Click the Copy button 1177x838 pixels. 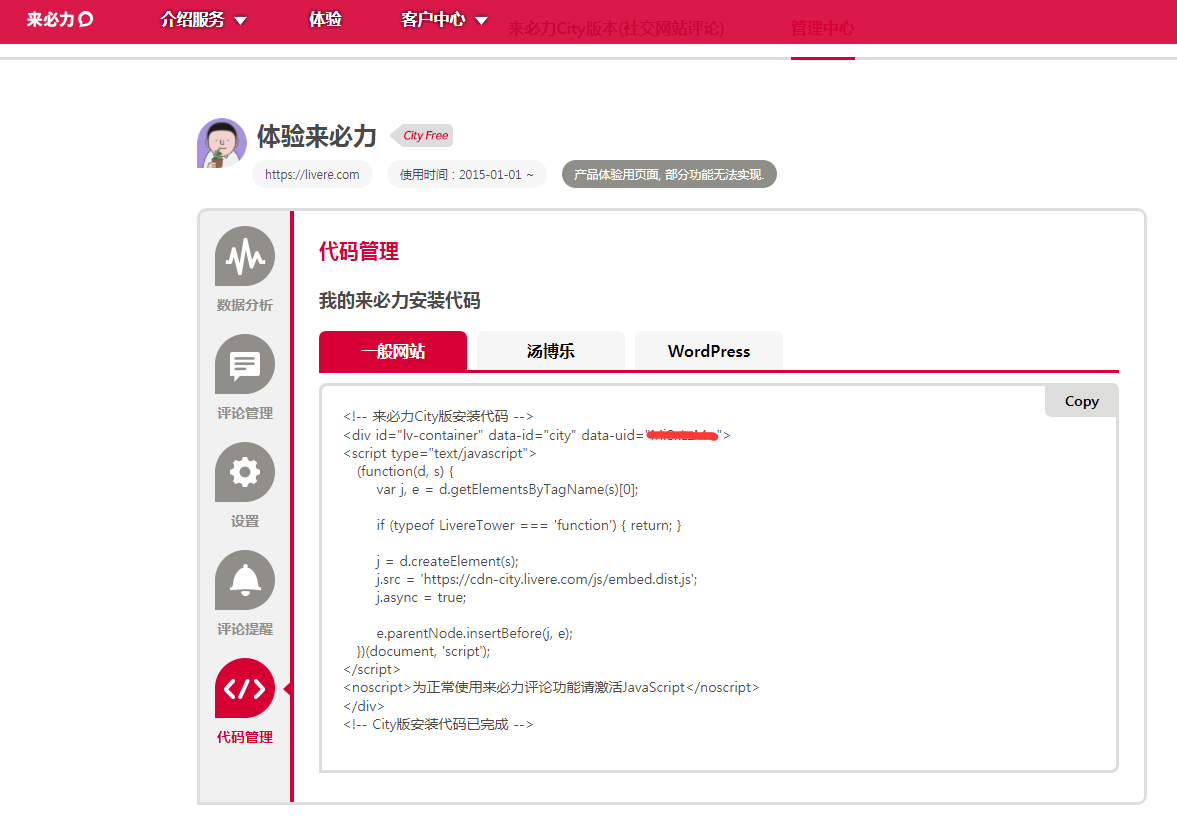tap(1082, 401)
